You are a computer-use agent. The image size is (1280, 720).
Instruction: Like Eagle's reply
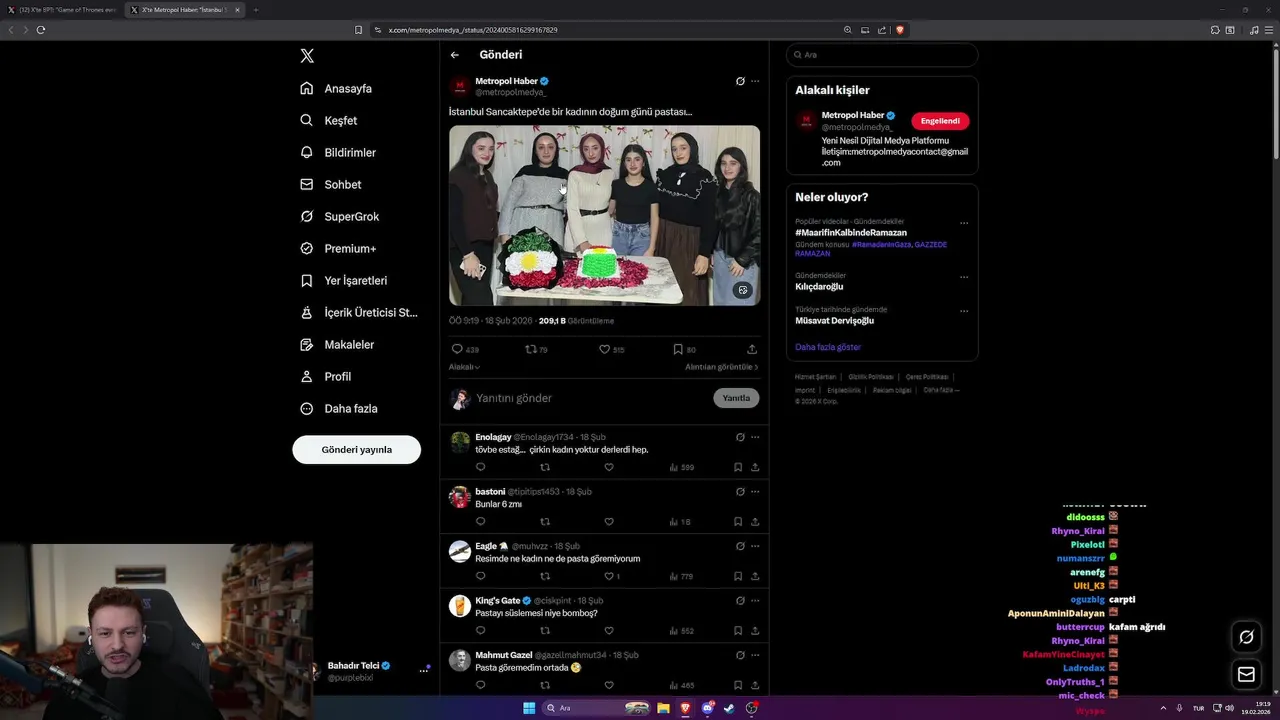click(x=611, y=576)
